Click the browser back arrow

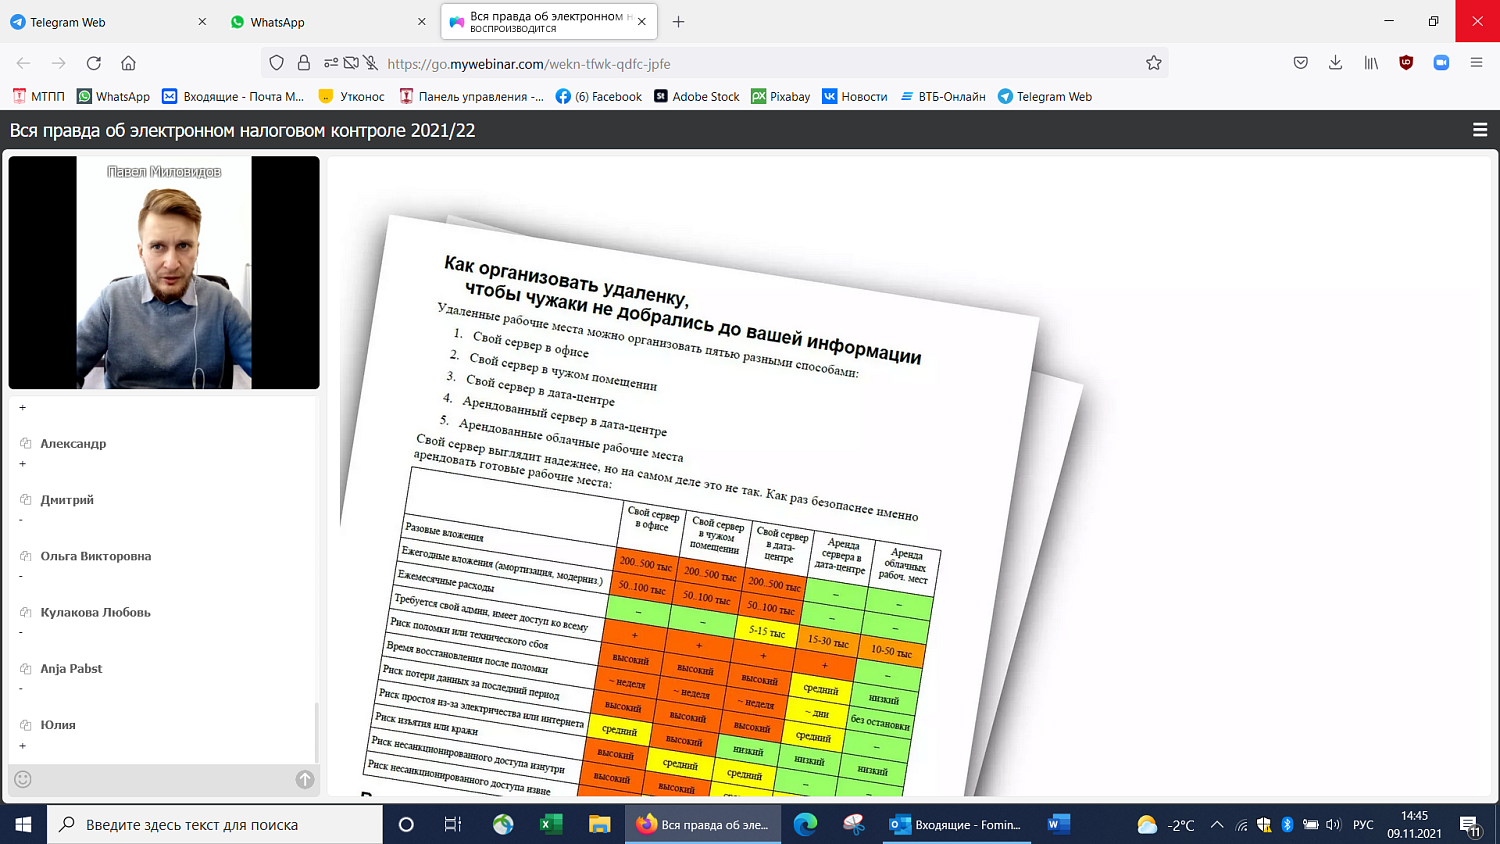(23, 63)
